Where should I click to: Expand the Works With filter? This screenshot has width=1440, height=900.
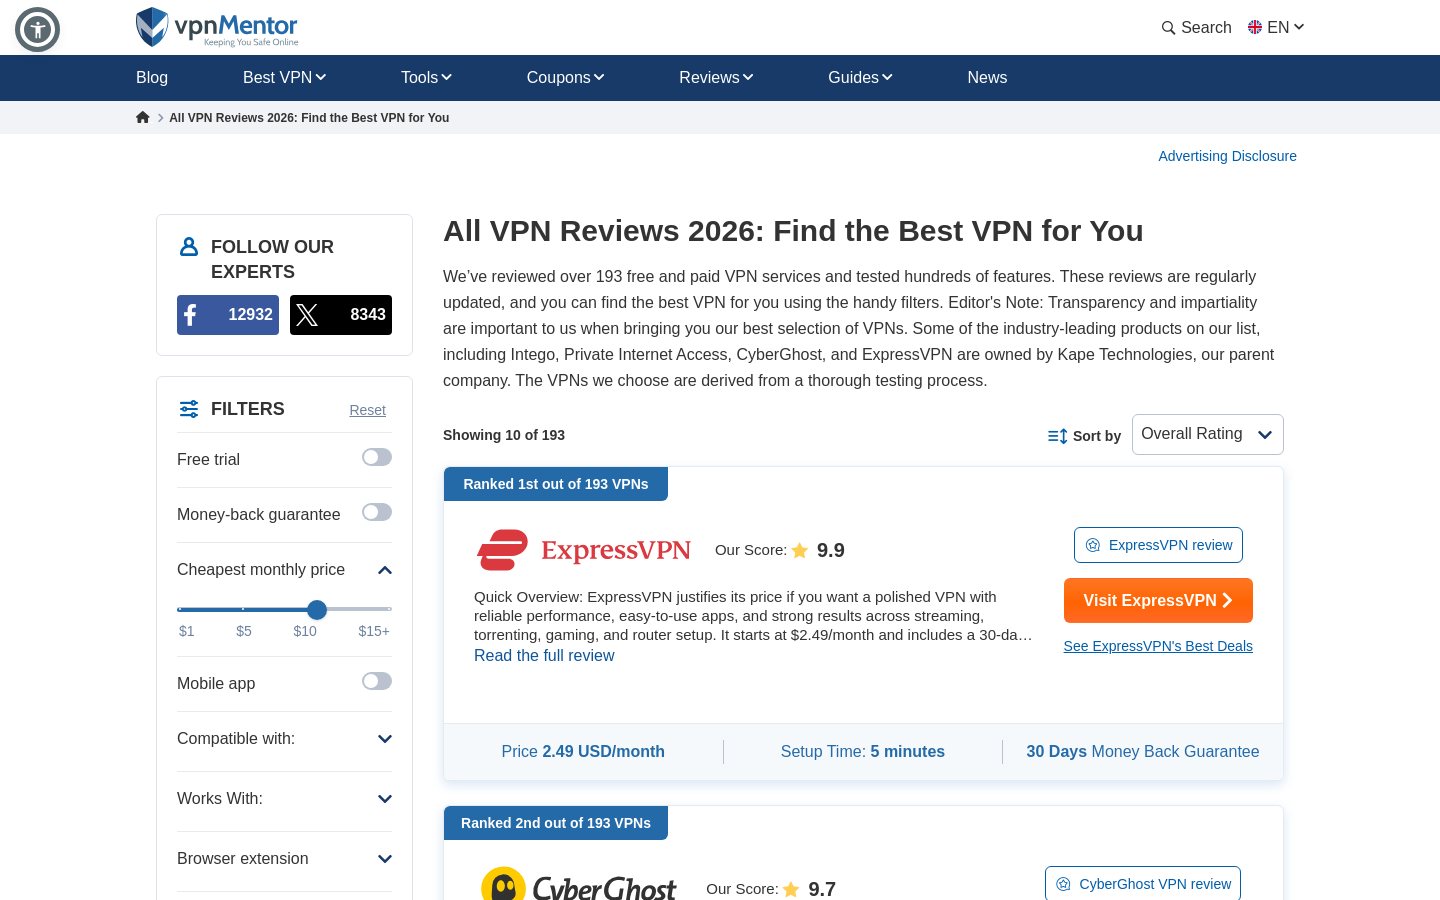point(385,799)
